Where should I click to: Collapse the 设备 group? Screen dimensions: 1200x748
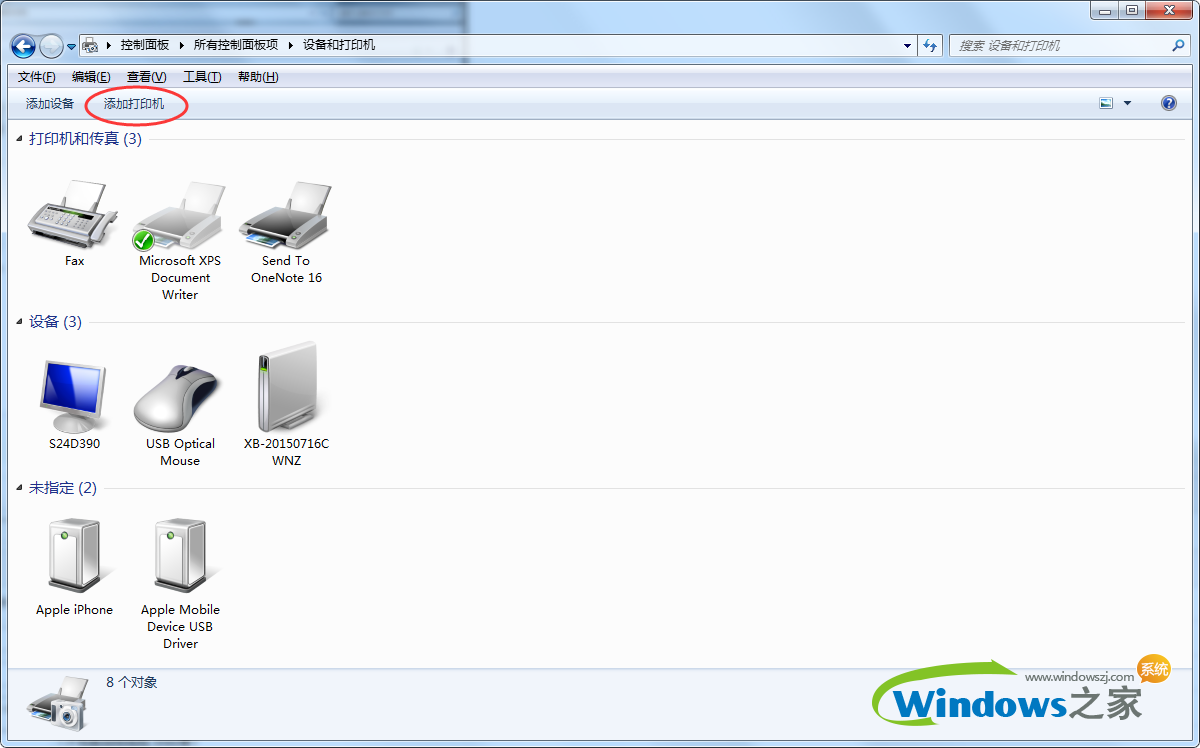click(20, 322)
